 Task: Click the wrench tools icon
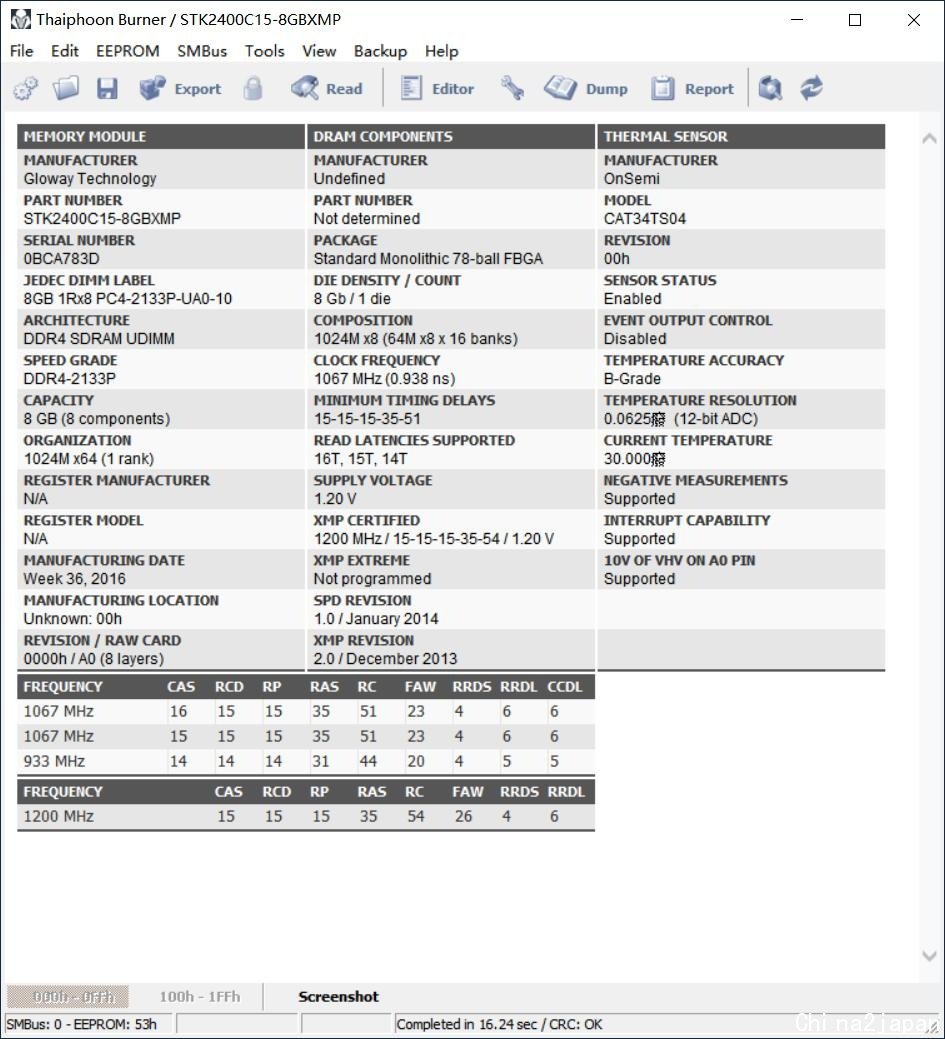[x=512, y=87]
